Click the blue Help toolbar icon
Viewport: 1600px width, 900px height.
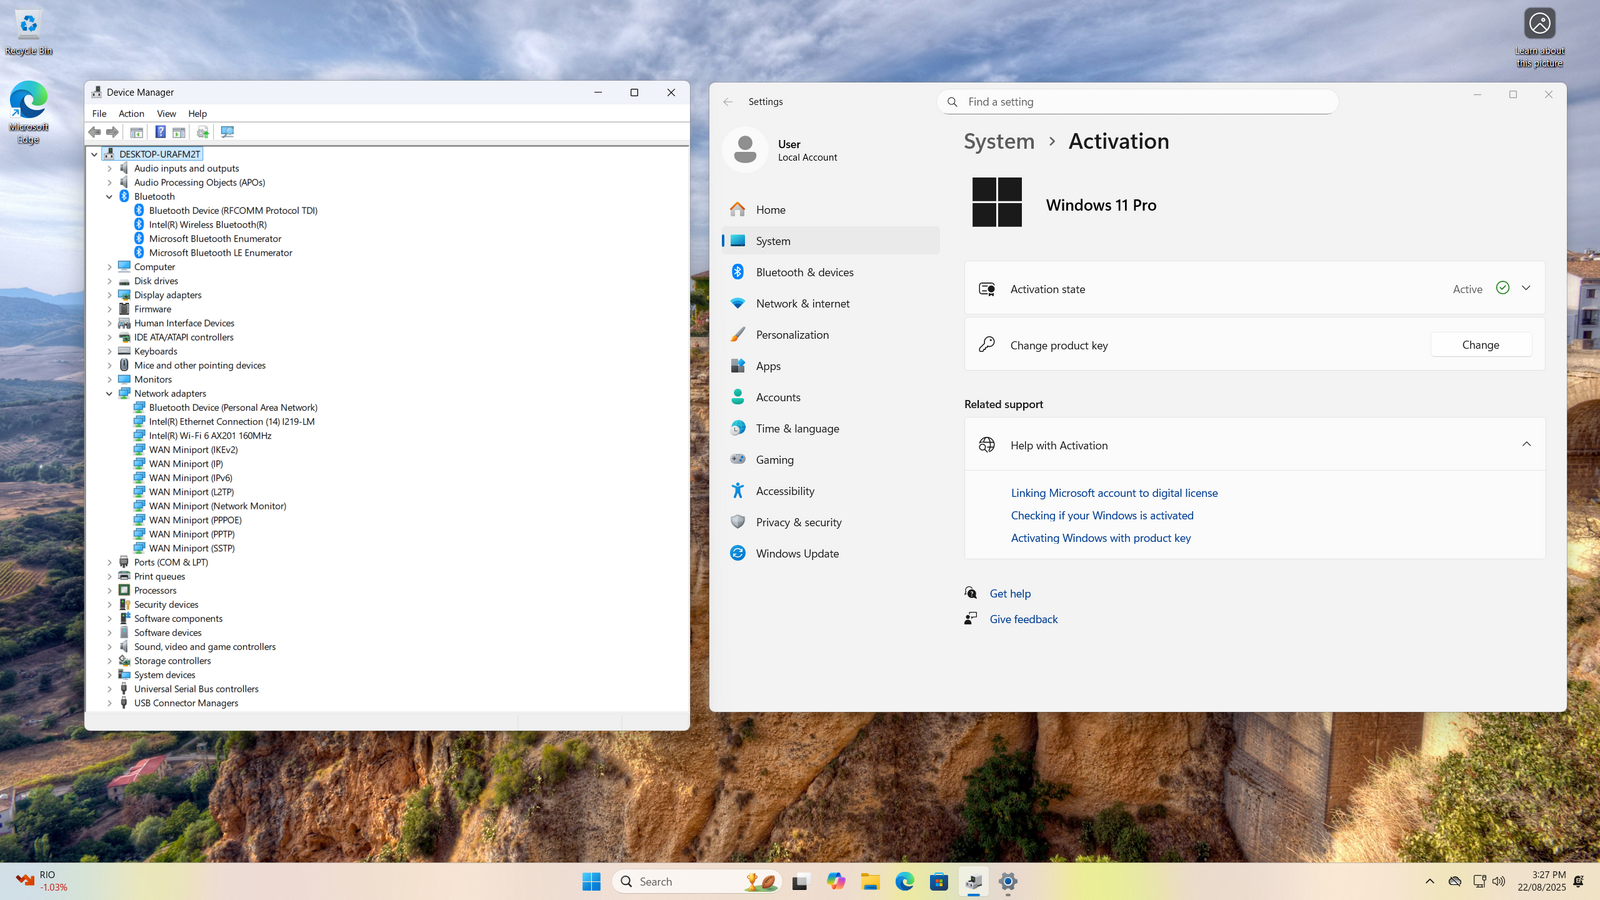(160, 132)
